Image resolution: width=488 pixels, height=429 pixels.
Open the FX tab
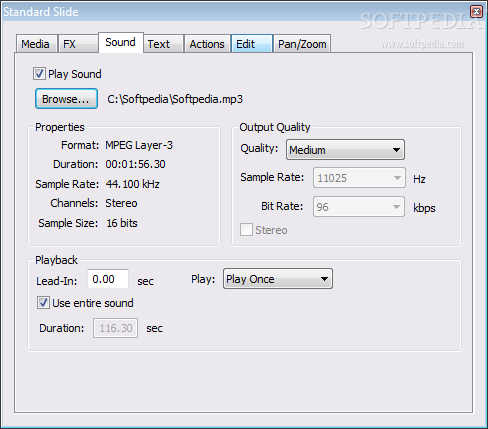tap(78, 44)
